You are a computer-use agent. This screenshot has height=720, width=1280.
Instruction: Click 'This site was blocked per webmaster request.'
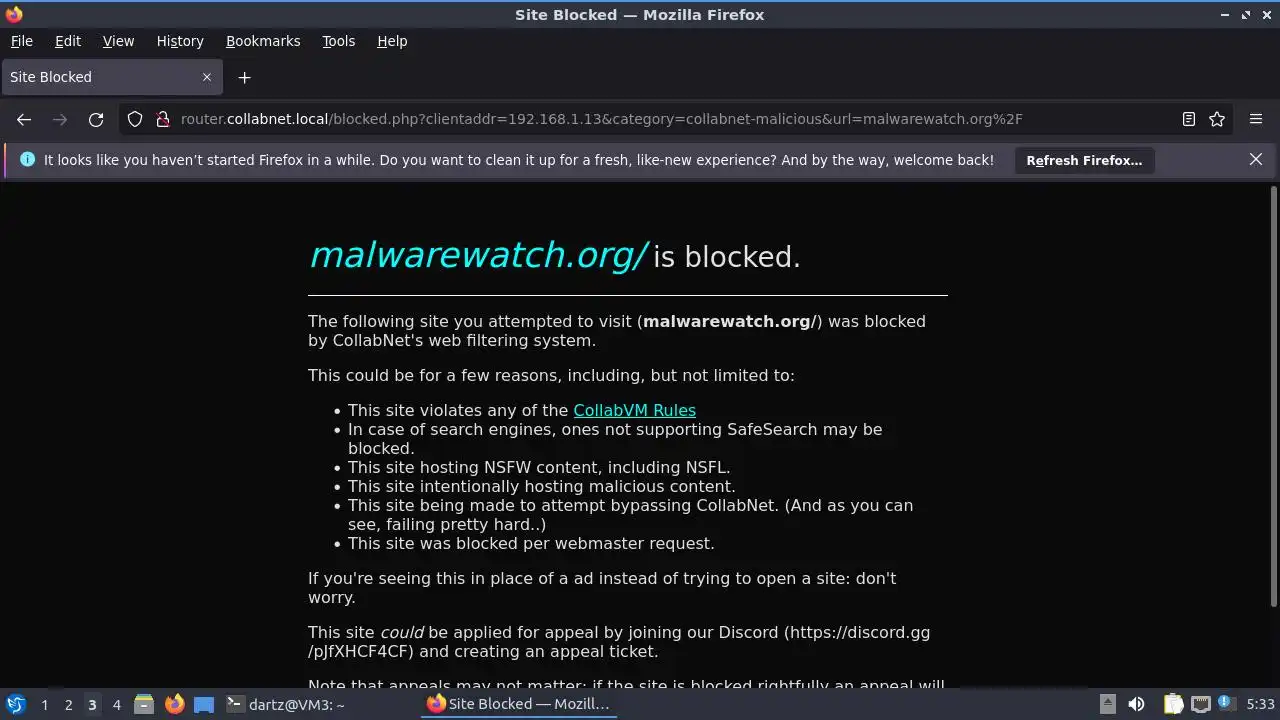click(531, 543)
